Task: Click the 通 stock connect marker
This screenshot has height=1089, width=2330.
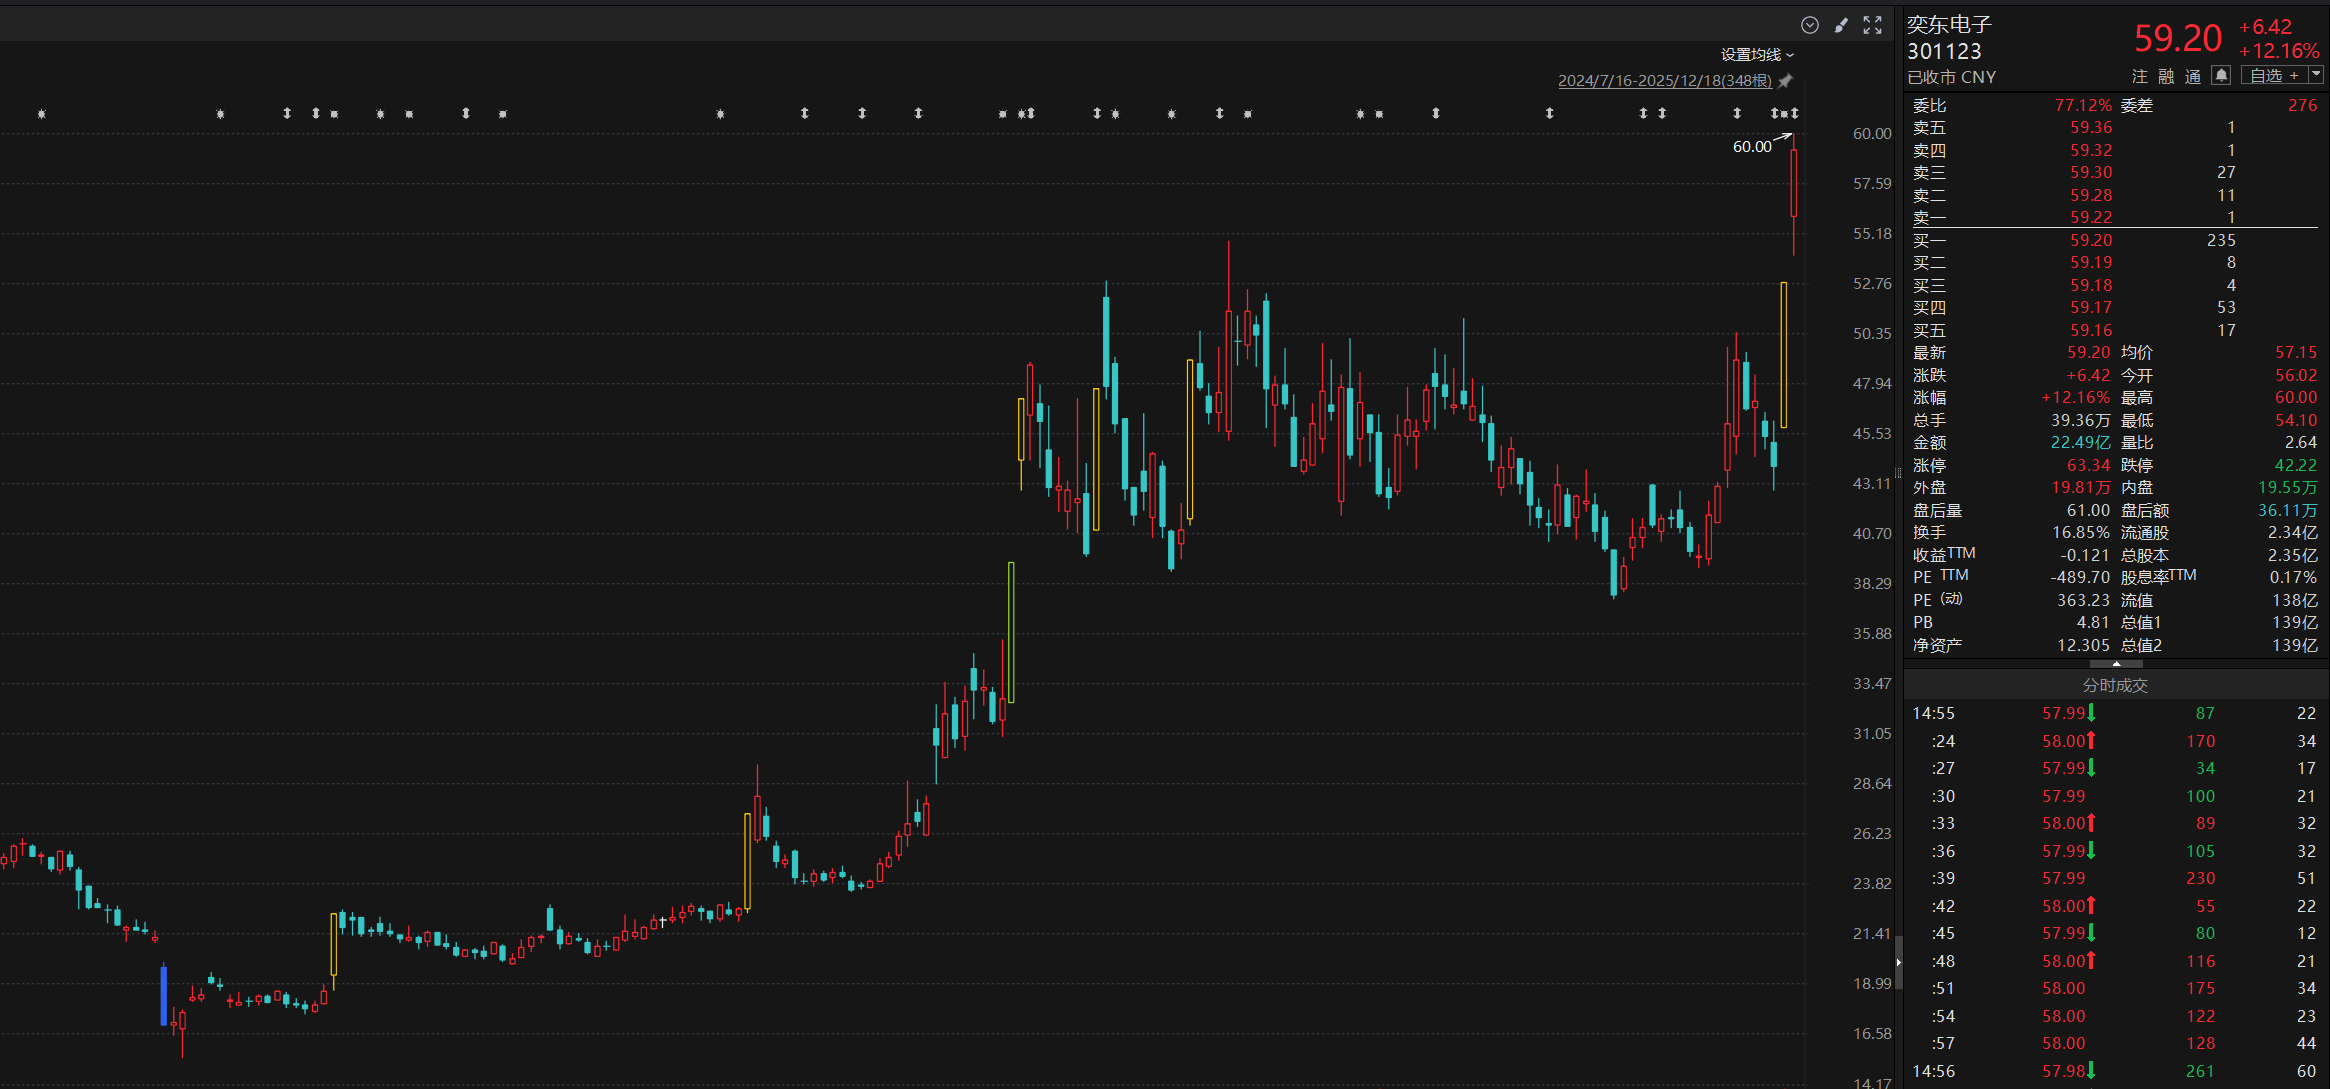Action: tap(2193, 76)
